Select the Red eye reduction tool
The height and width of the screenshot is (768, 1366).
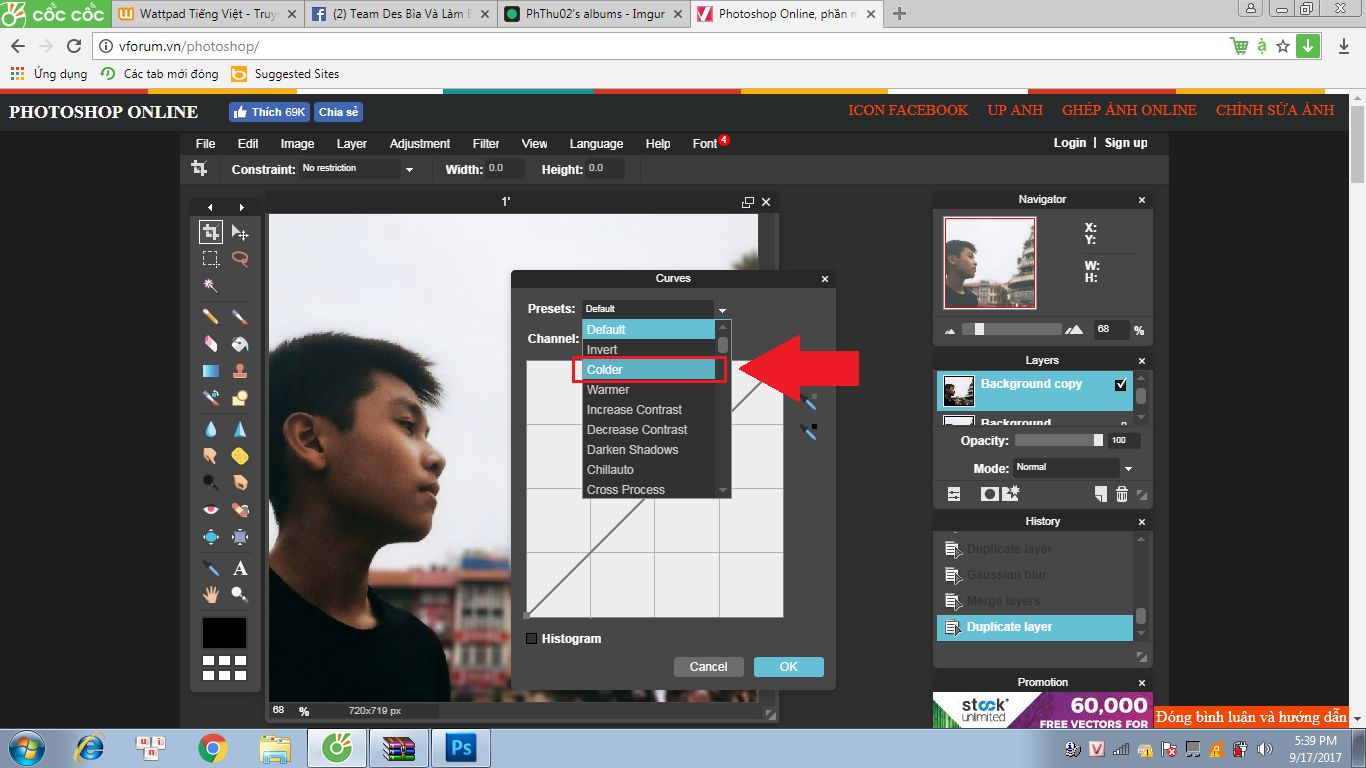(x=210, y=510)
